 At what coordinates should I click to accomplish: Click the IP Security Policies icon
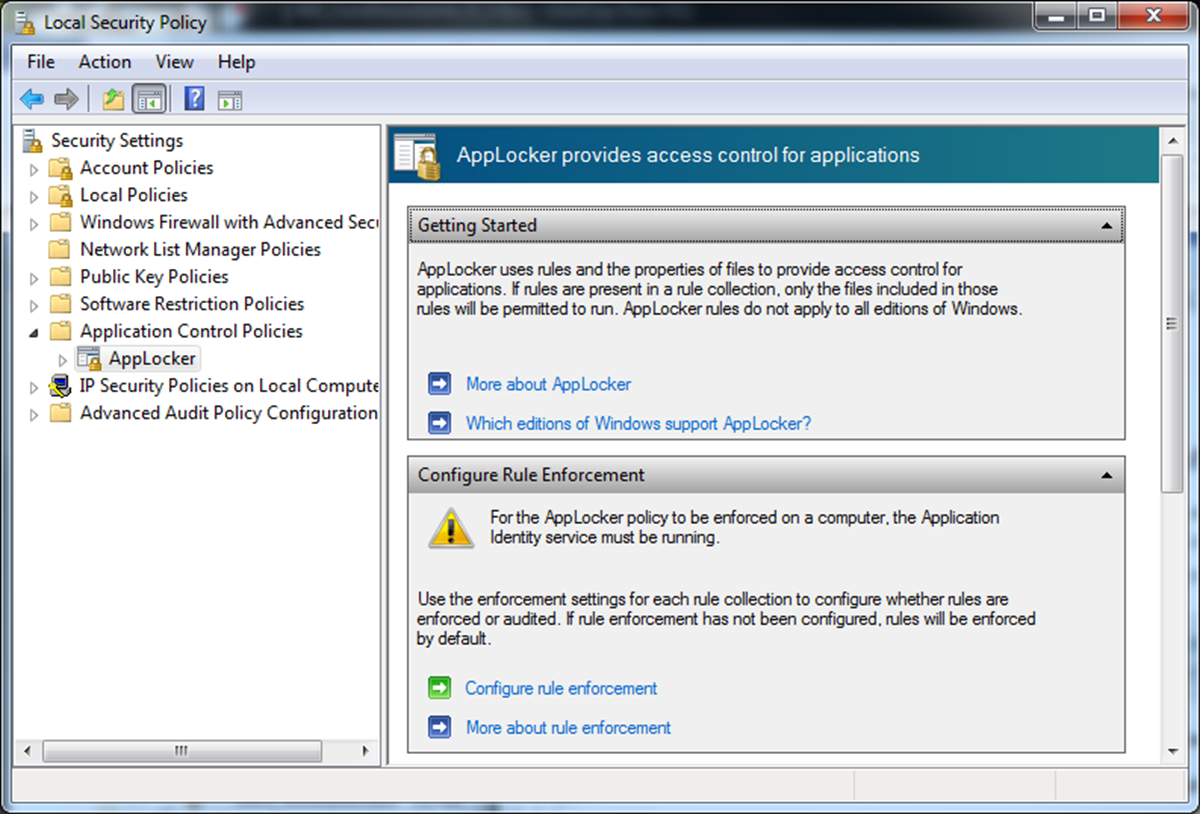point(61,386)
